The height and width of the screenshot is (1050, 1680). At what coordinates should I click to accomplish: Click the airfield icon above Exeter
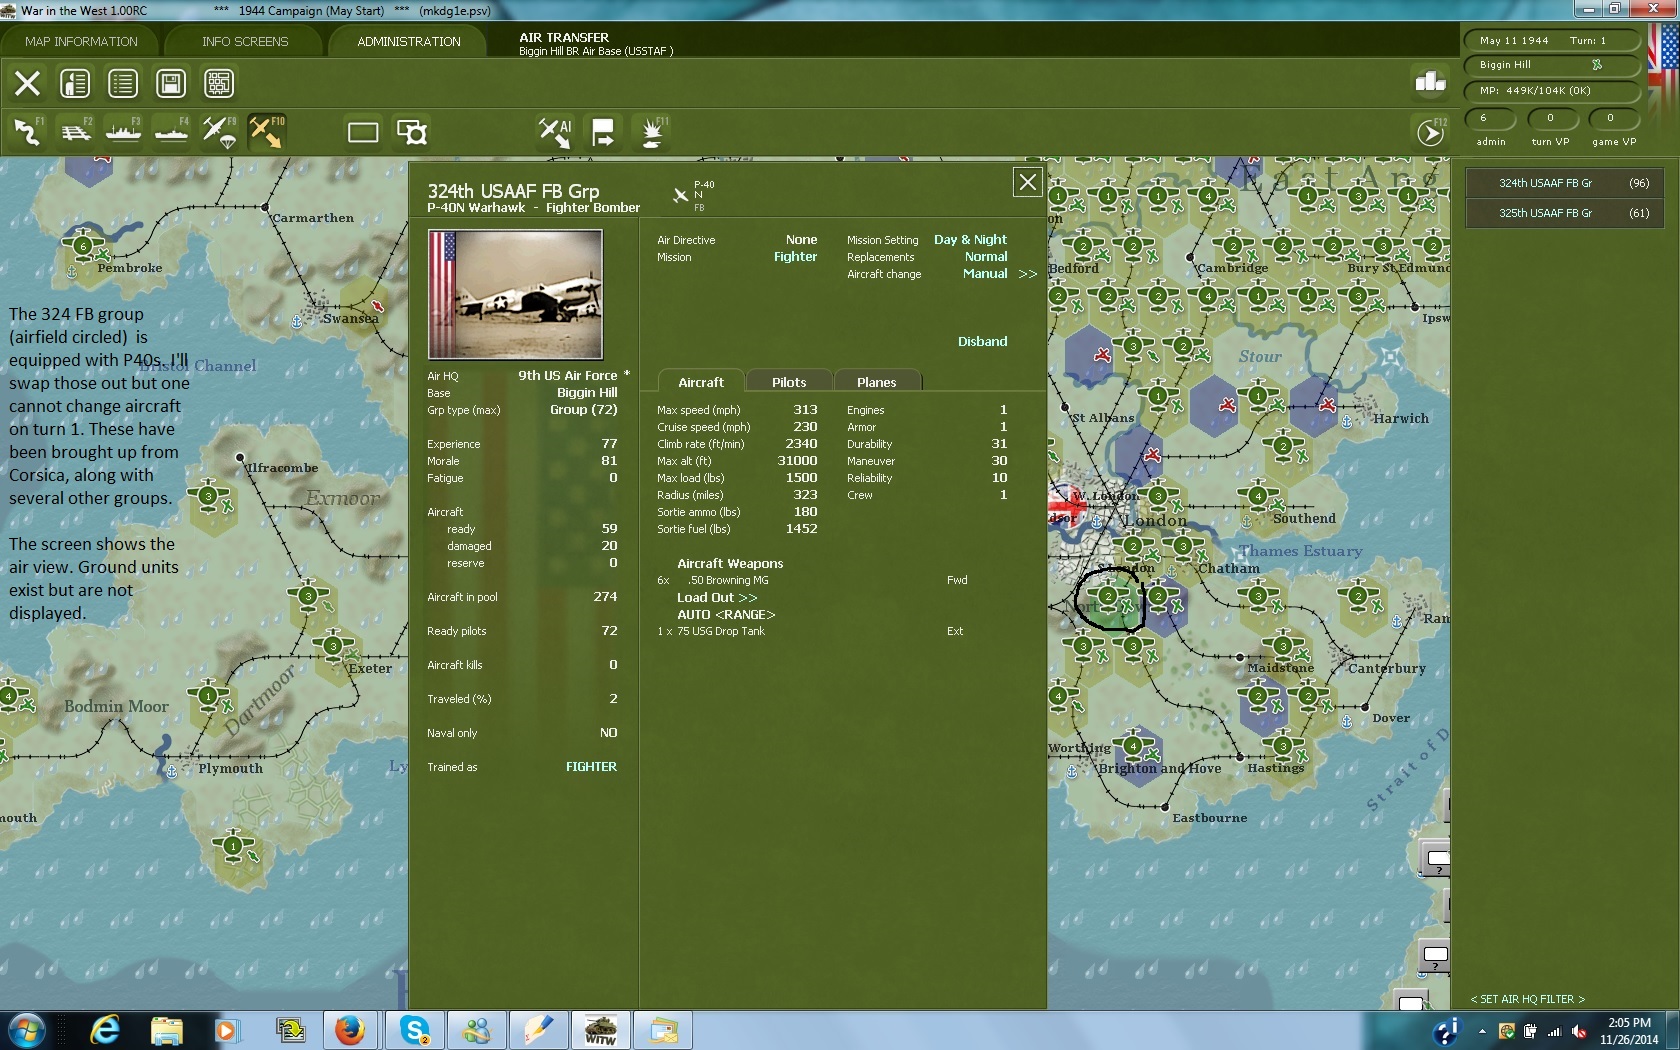[x=334, y=645]
